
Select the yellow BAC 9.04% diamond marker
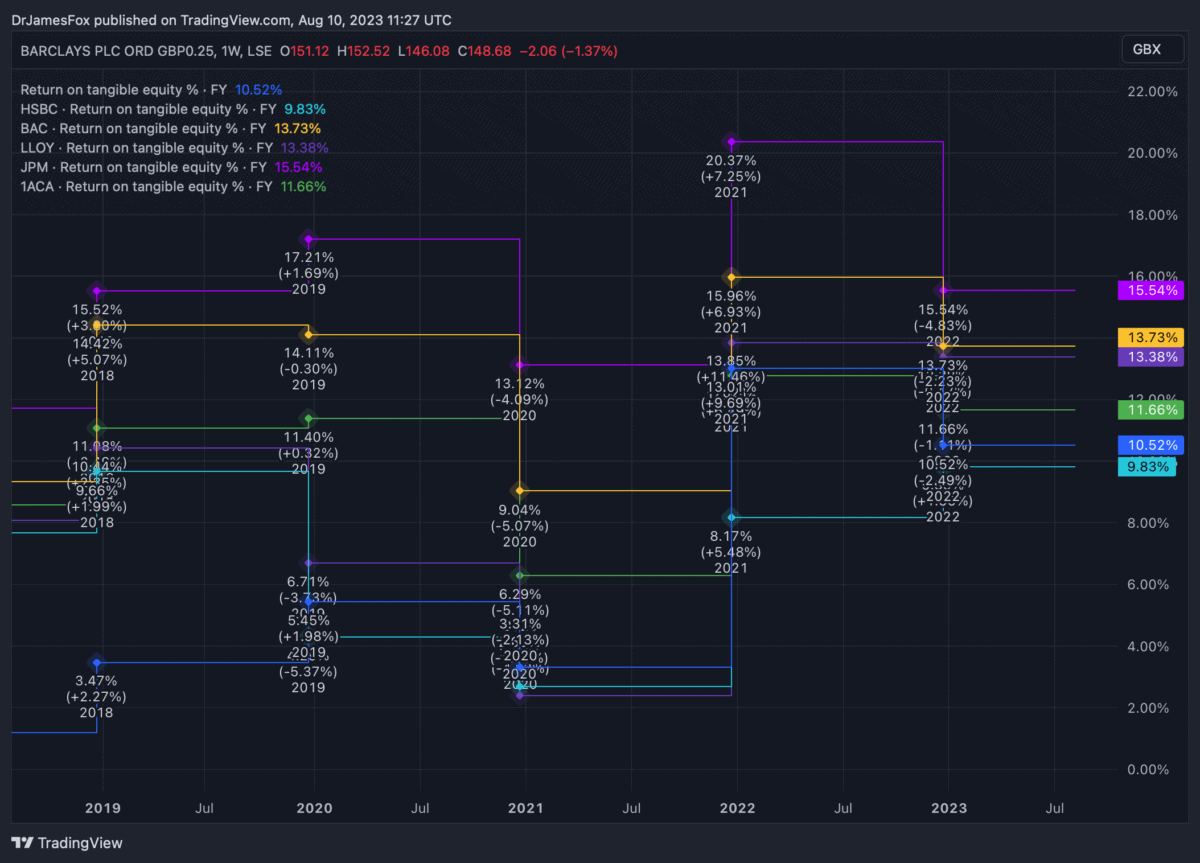click(x=520, y=490)
